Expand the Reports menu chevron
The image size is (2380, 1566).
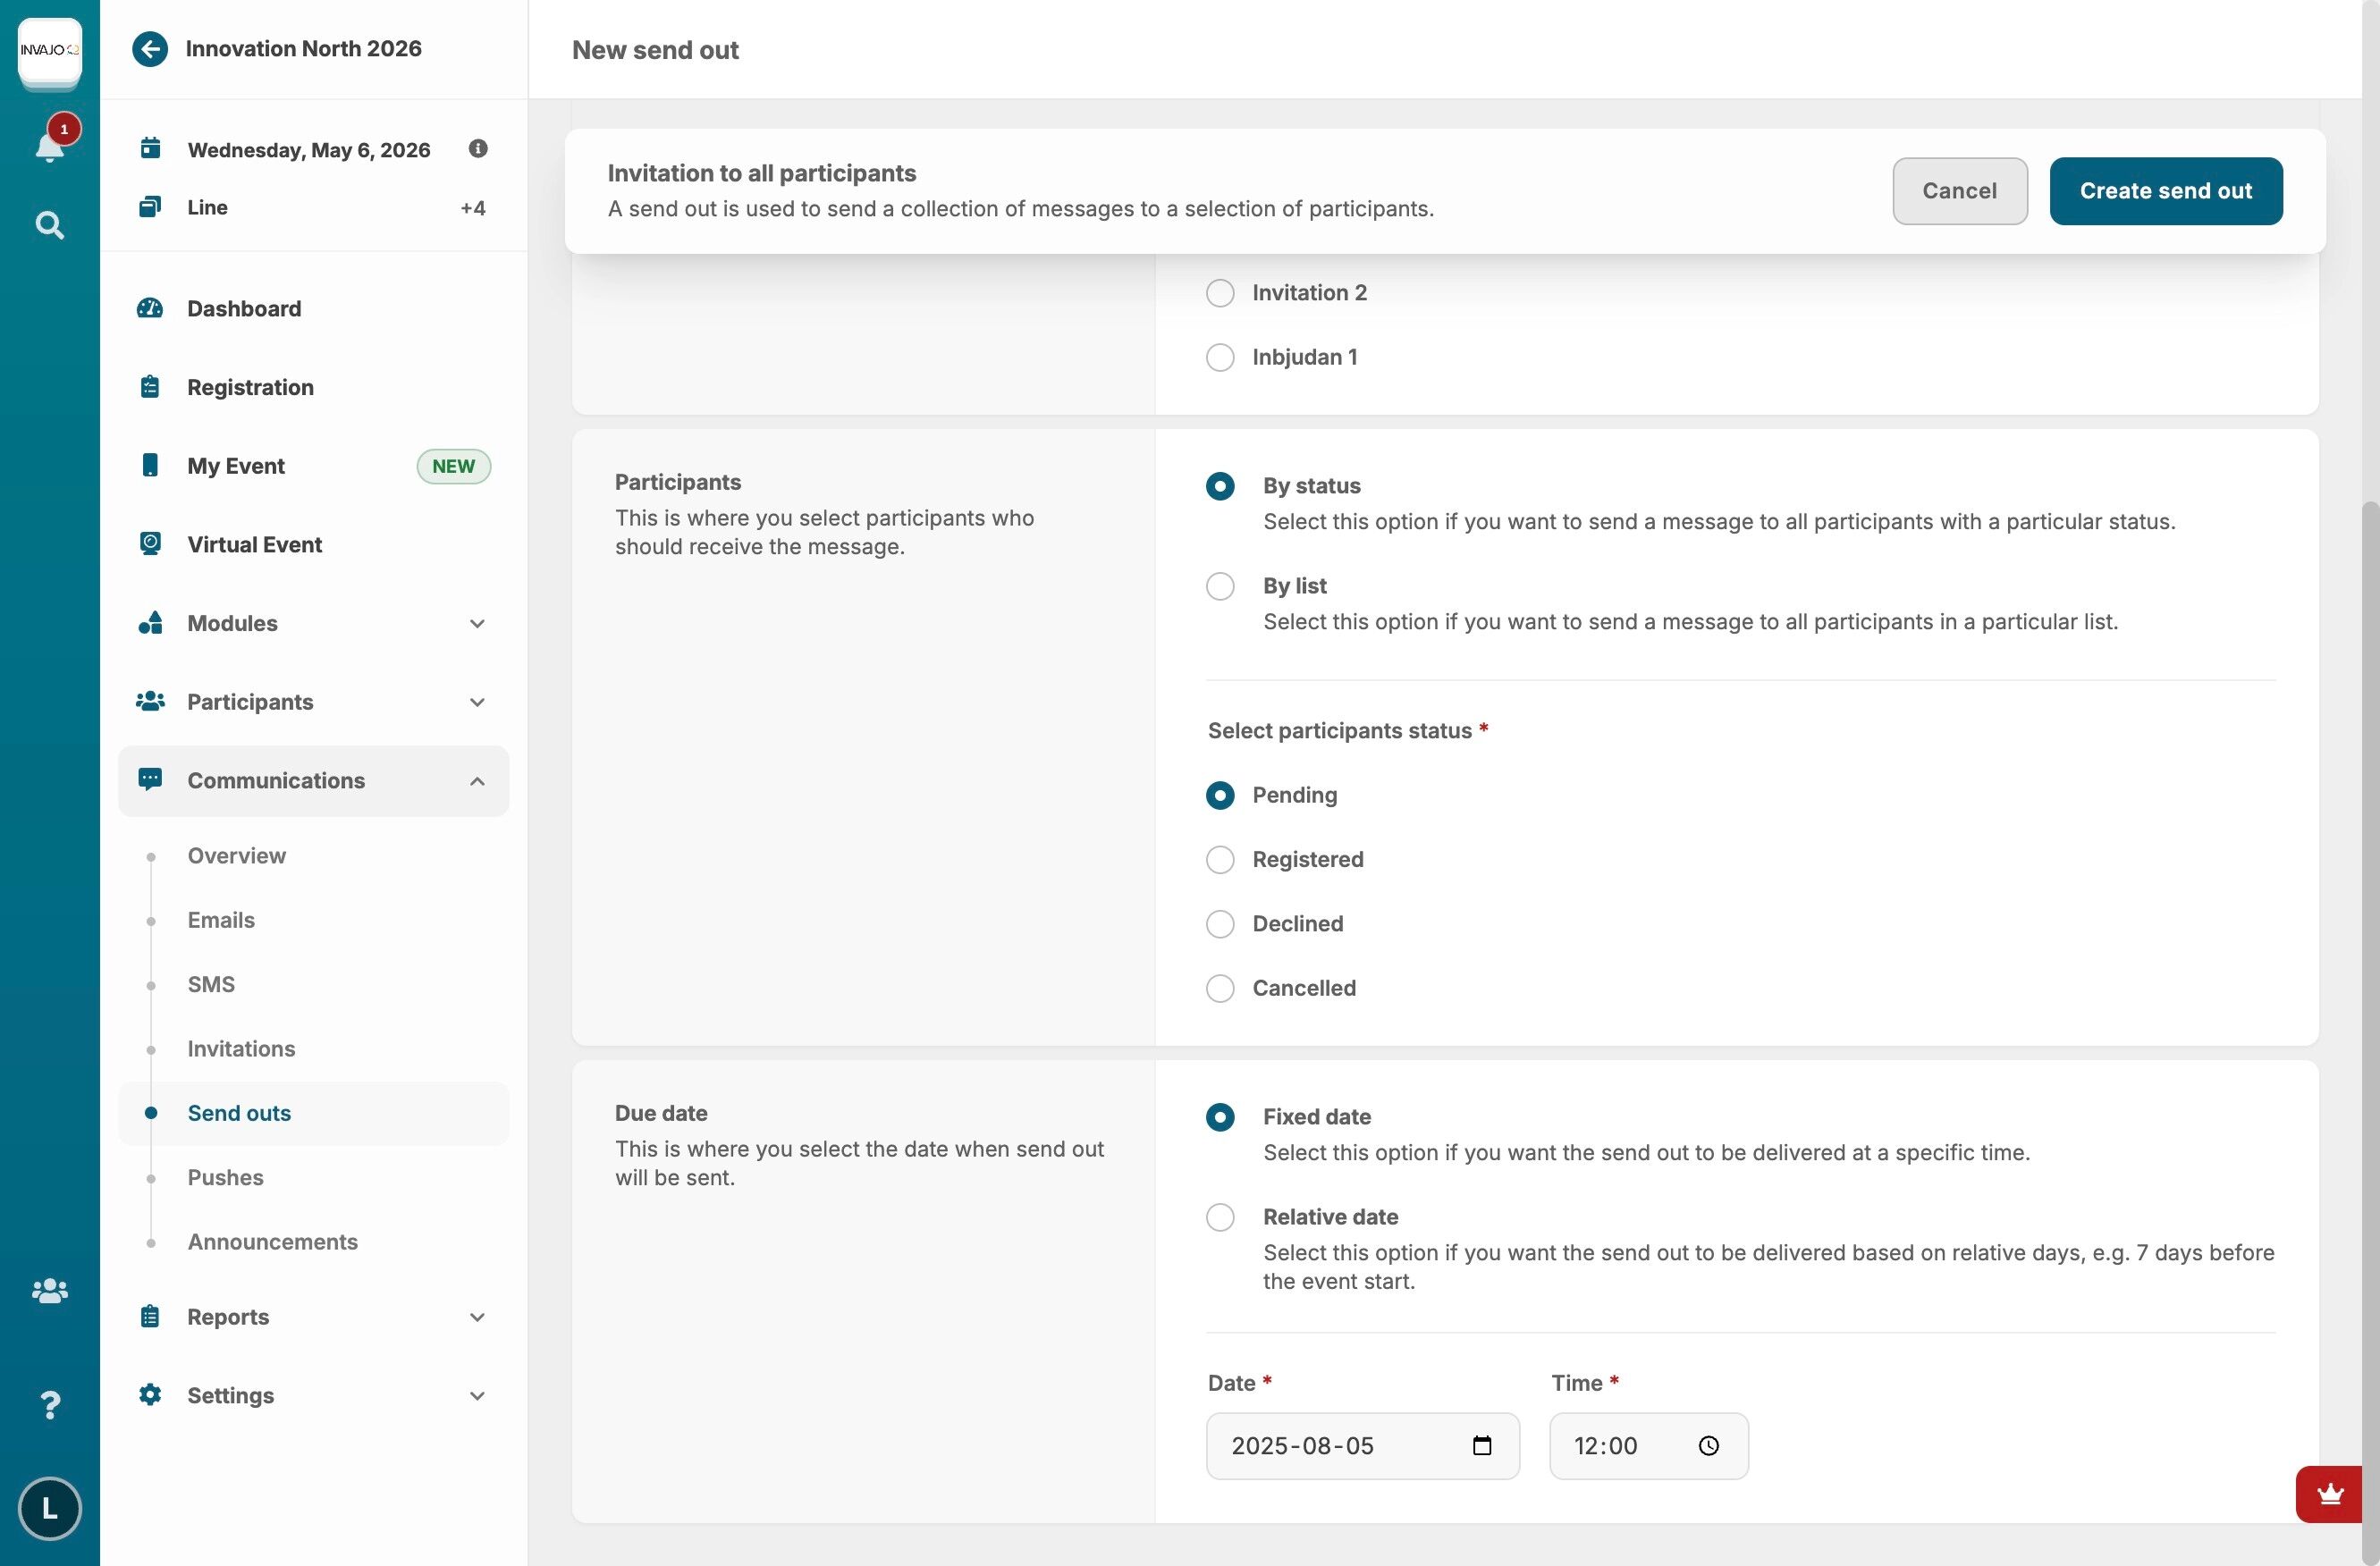coord(477,1317)
